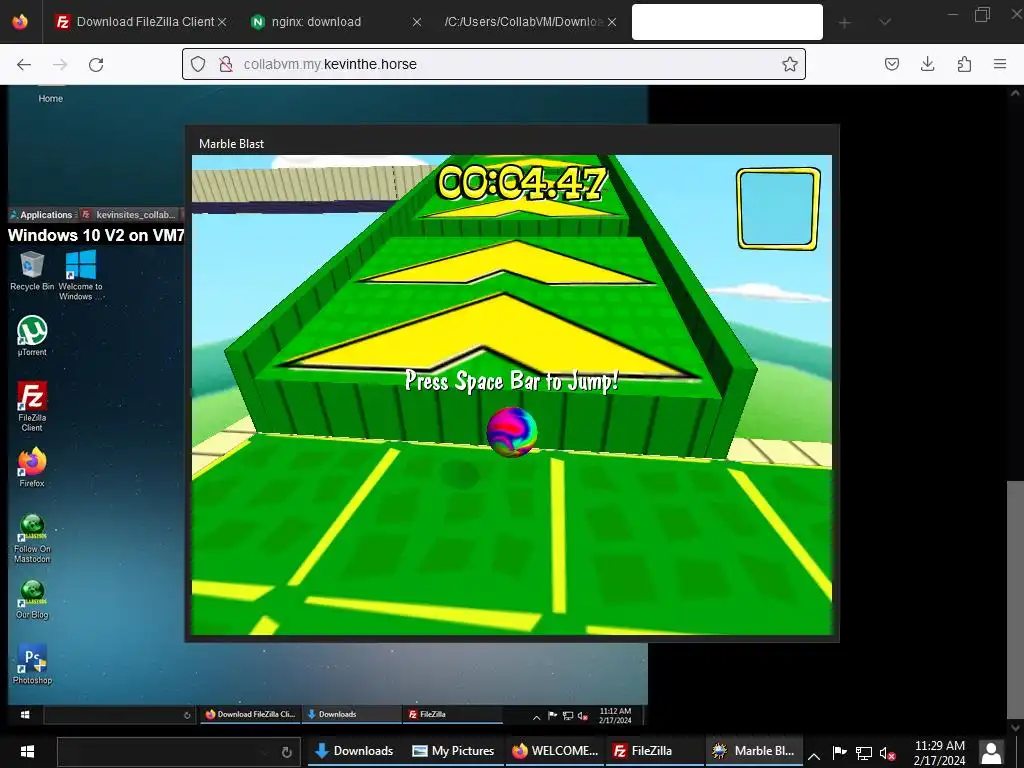Click the flag tray icon in outer taskbar
The image size is (1024, 768).
tap(840, 752)
